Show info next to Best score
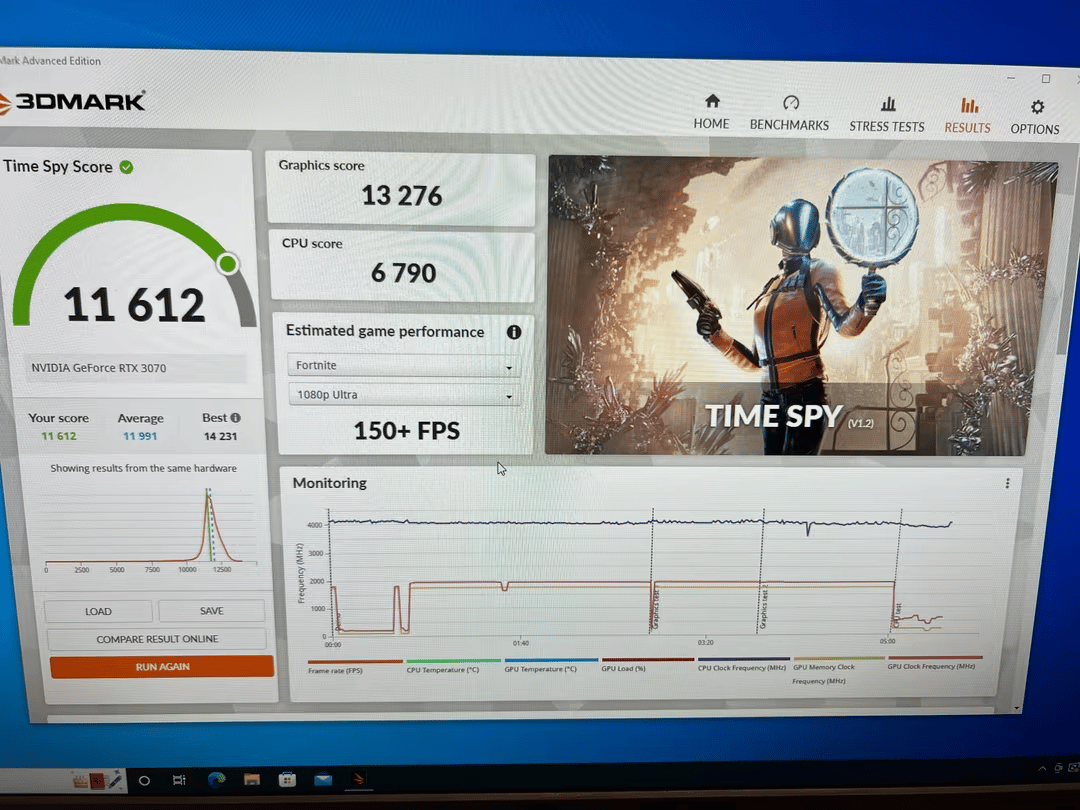 pyautogui.click(x=236, y=417)
